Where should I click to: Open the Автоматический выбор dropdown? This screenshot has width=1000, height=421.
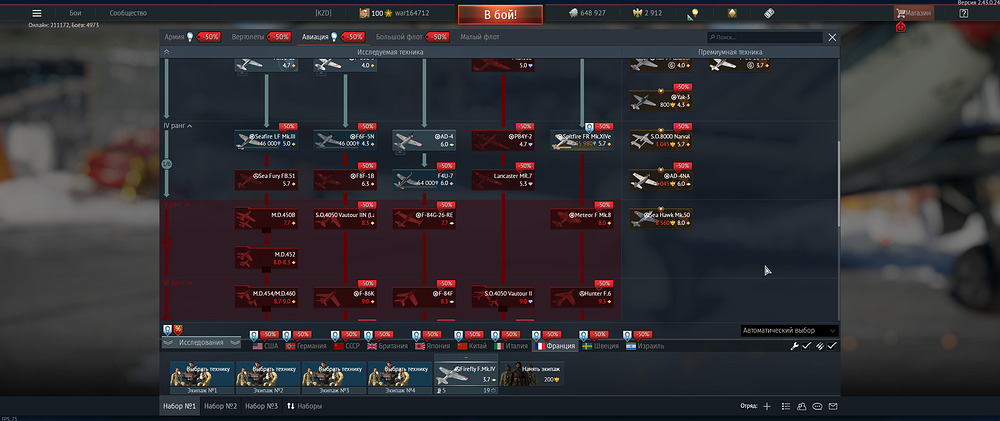click(790, 330)
